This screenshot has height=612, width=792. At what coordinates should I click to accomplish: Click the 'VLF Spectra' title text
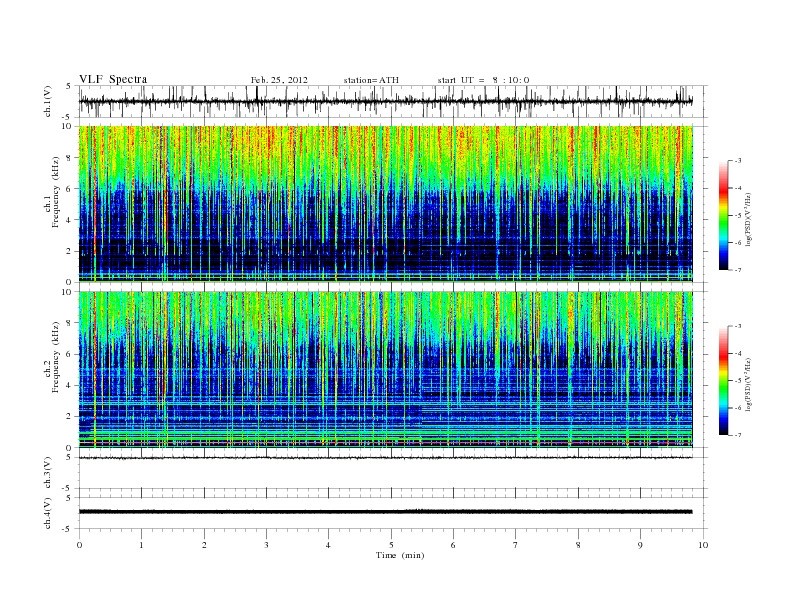(x=113, y=79)
